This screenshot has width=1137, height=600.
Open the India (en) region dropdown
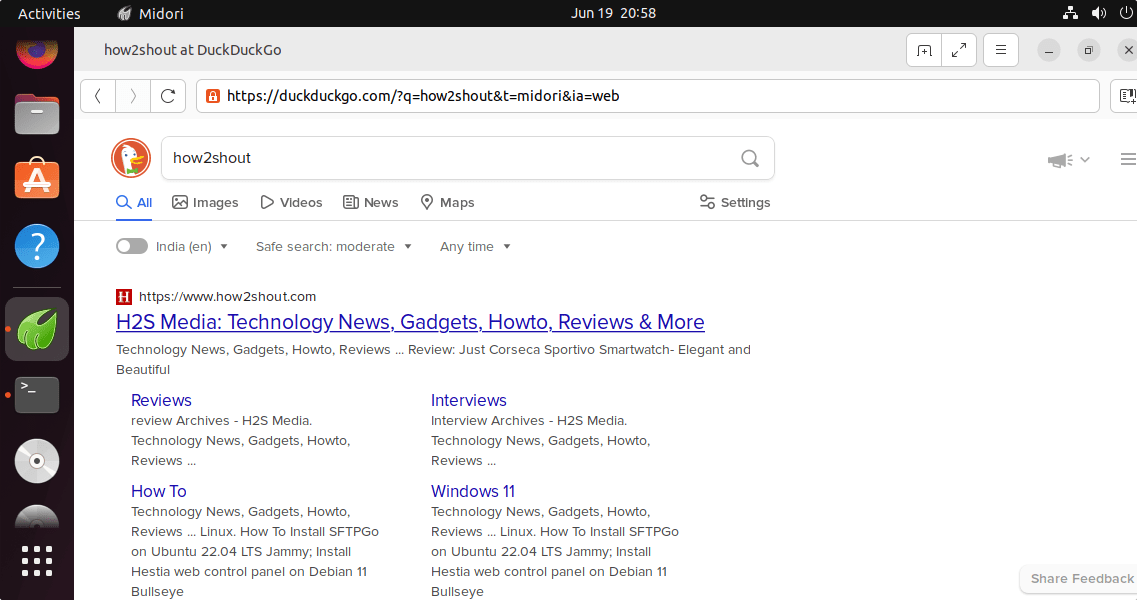(x=193, y=246)
